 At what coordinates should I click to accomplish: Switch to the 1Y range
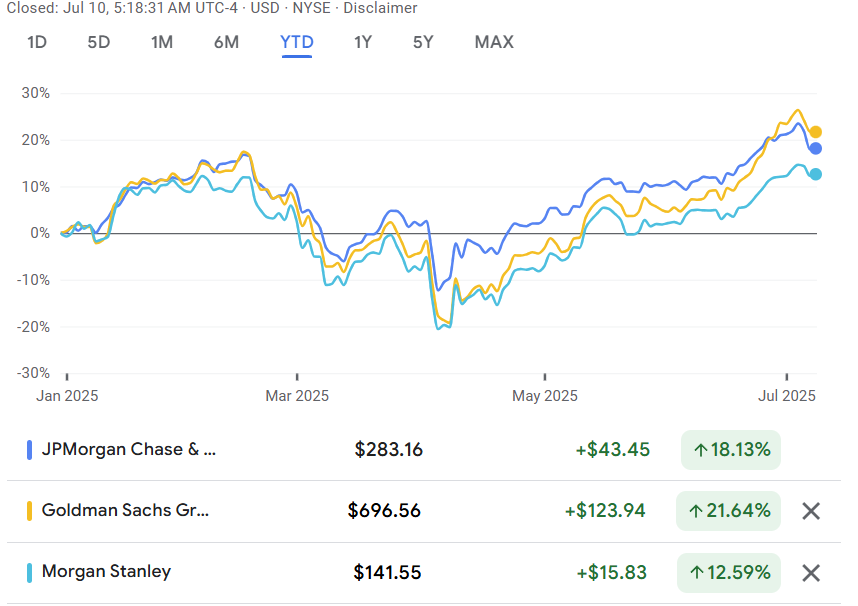tap(363, 42)
